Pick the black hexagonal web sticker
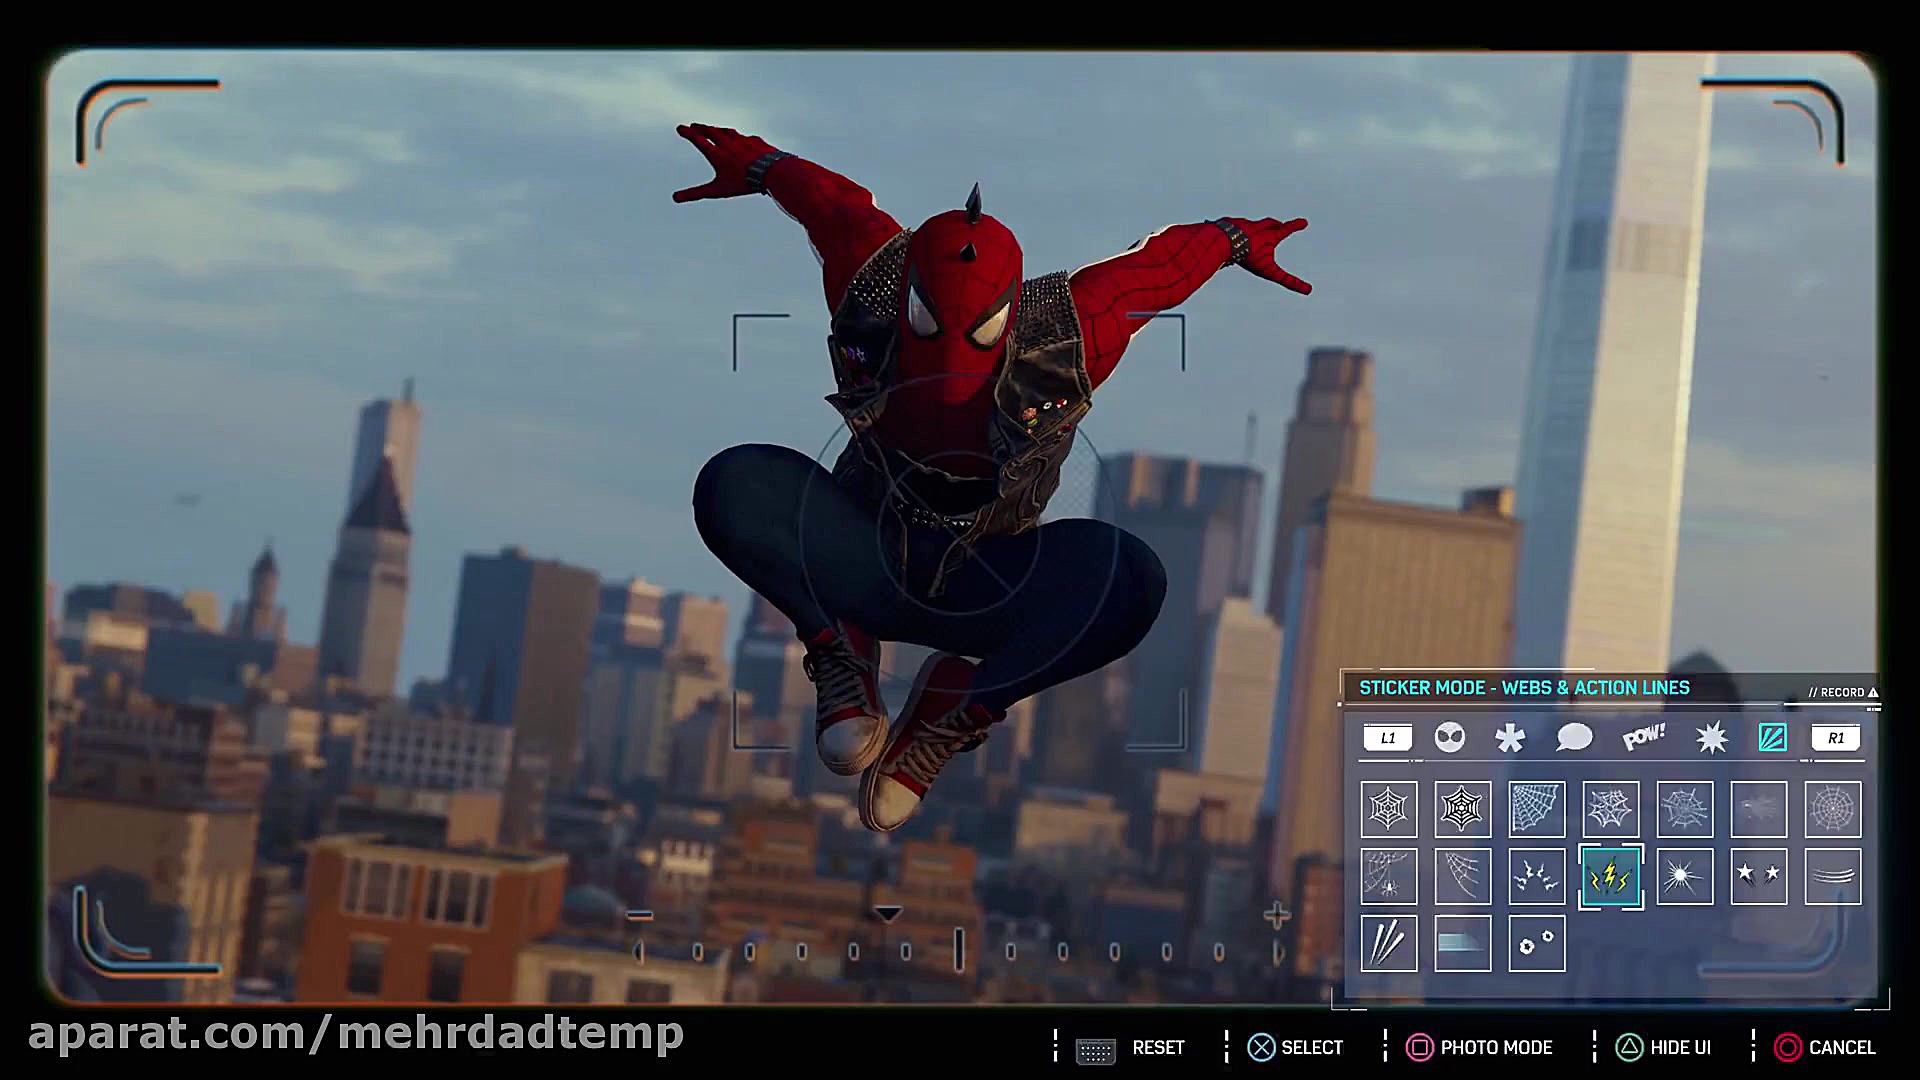The height and width of the screenshot is (1080, 1920). [x=1462, y=809]
